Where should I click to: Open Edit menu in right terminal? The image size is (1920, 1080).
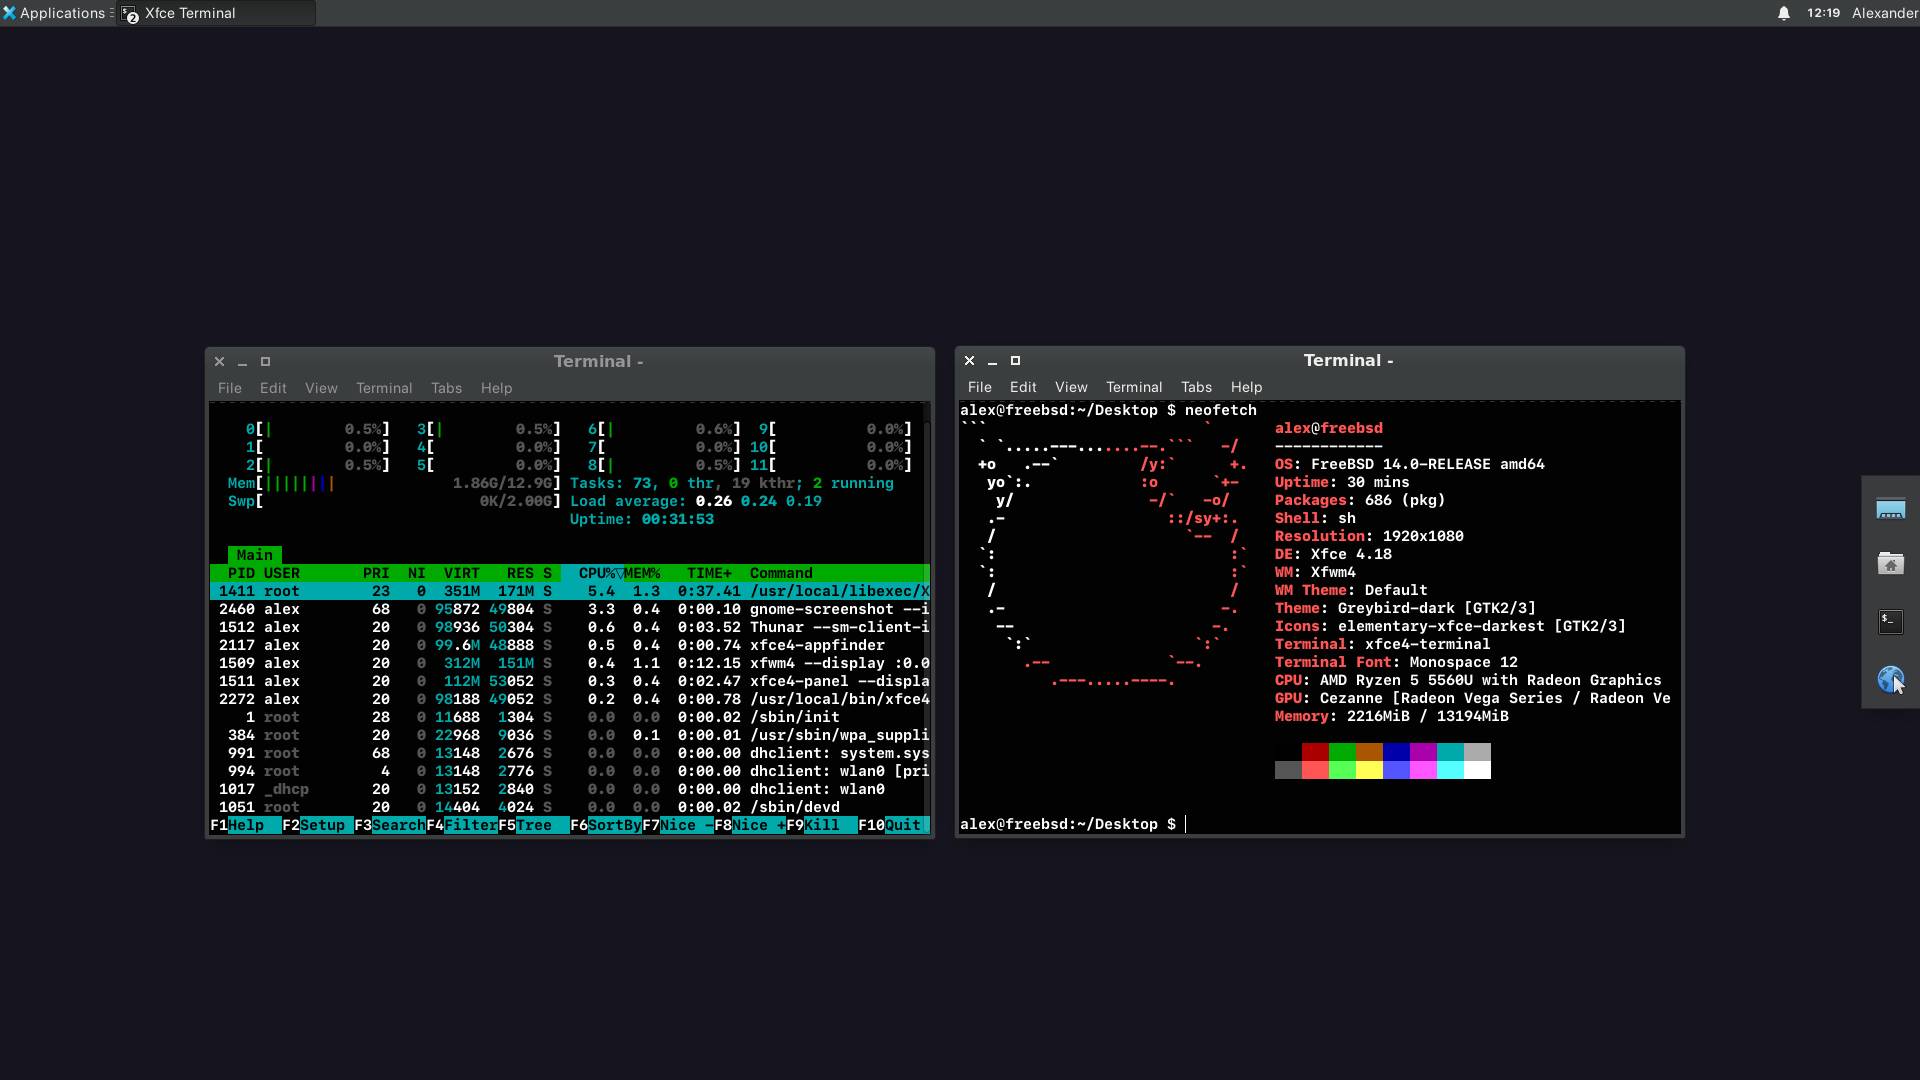(x=1022, y=387)
